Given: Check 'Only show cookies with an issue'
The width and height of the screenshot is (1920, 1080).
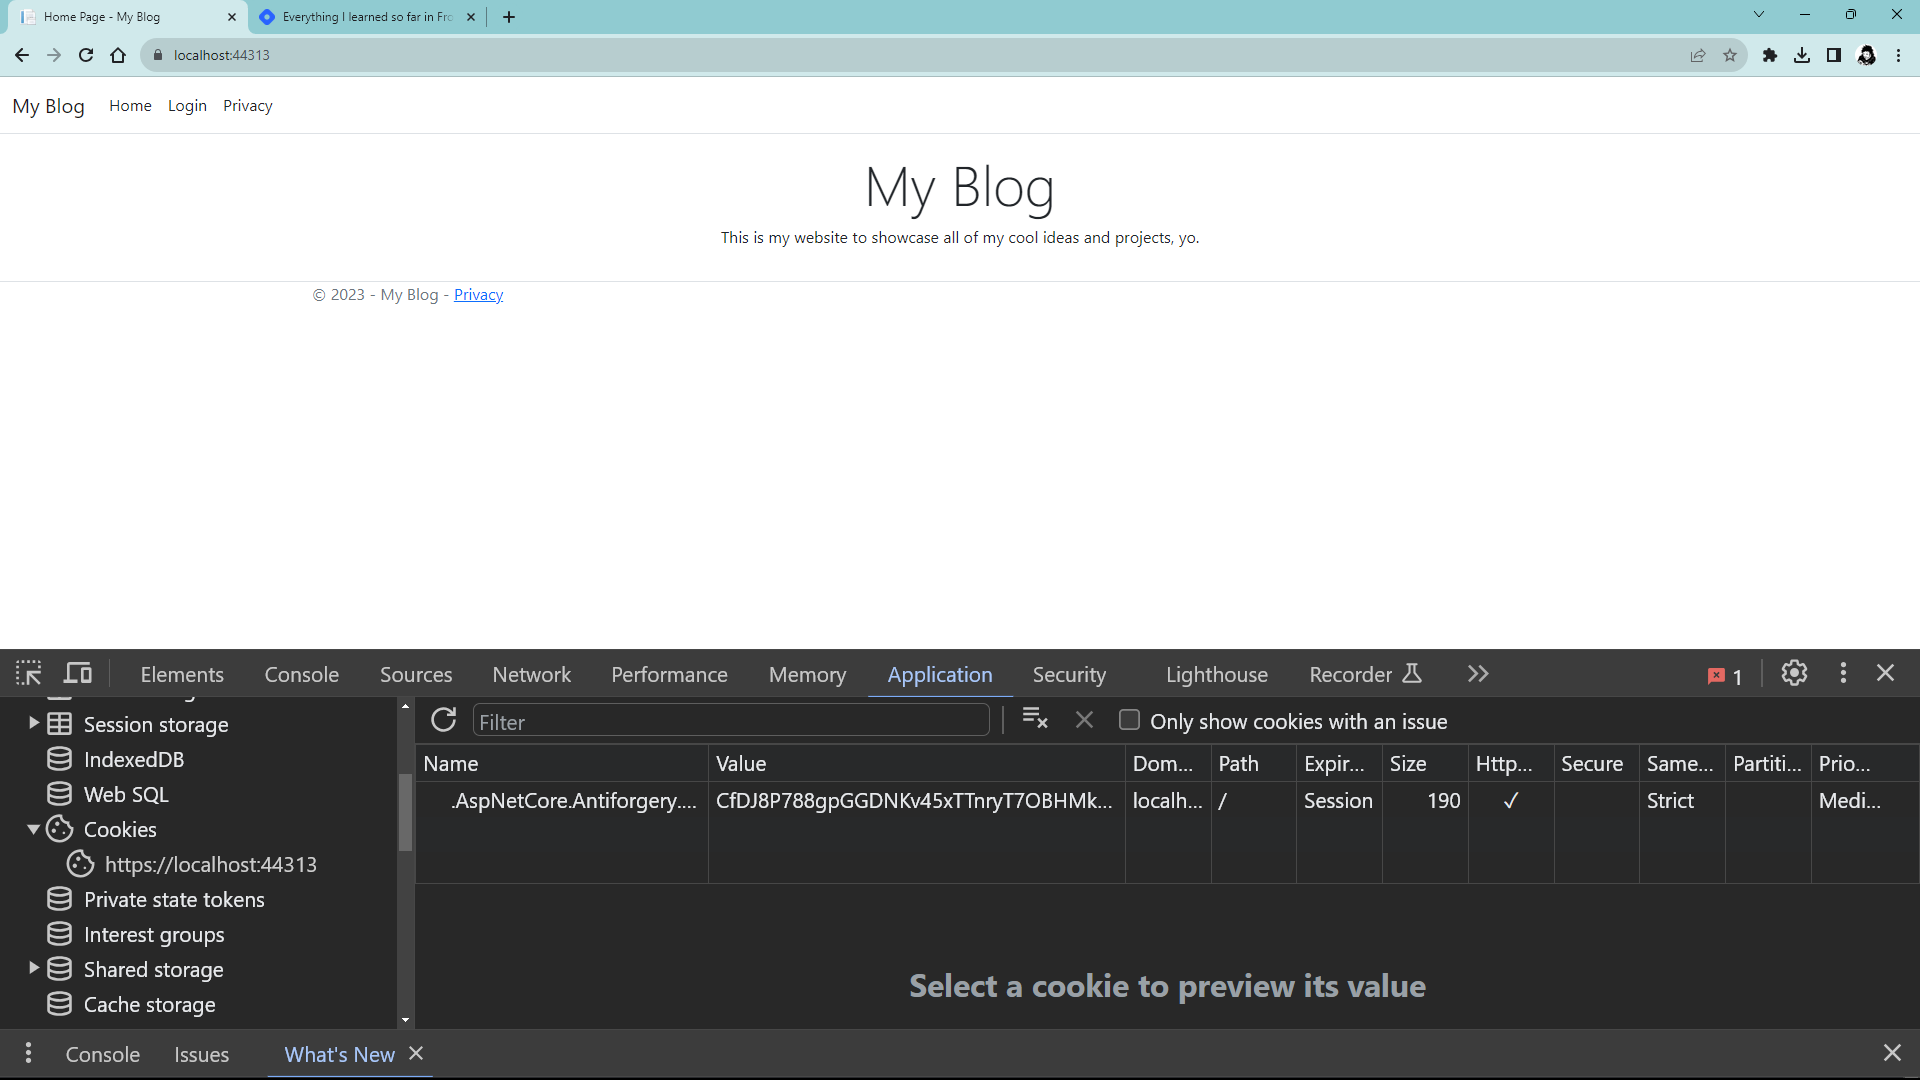Looking at the screenshot, I should click(1129, 721).
